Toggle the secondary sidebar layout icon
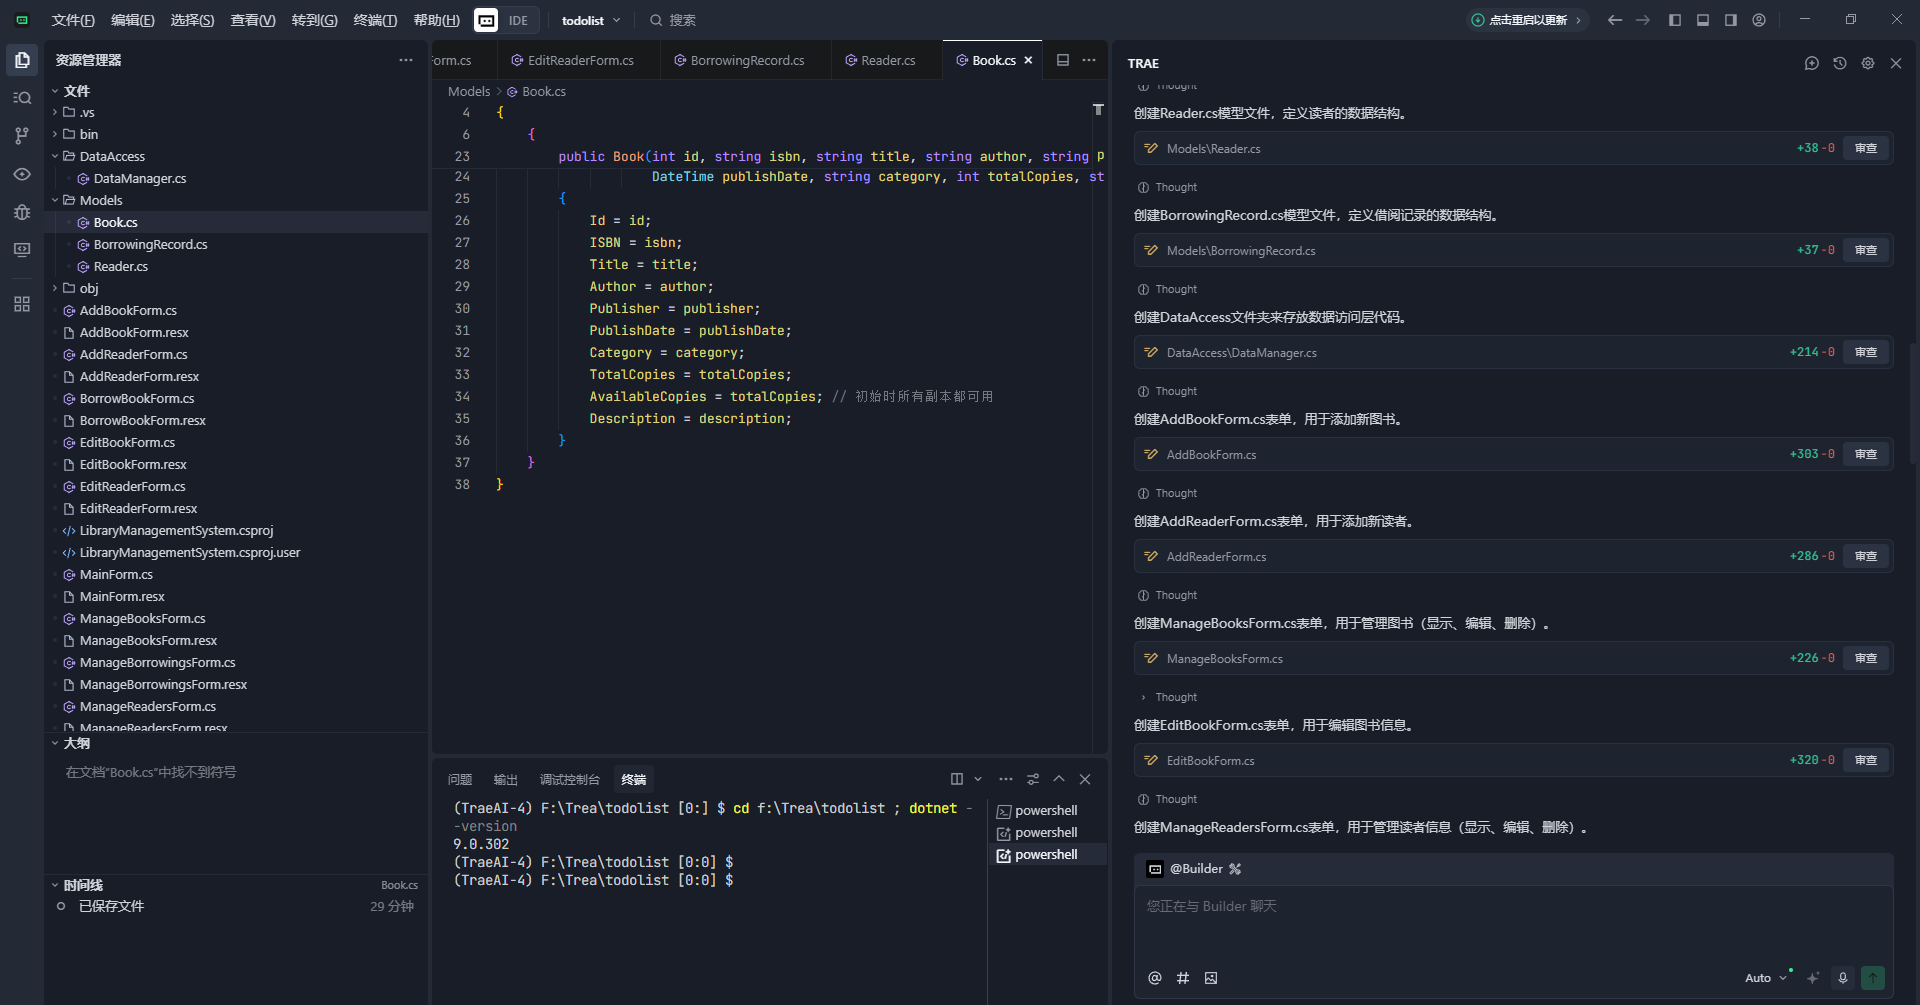1920x1005 pixels. coord(1731,20)
